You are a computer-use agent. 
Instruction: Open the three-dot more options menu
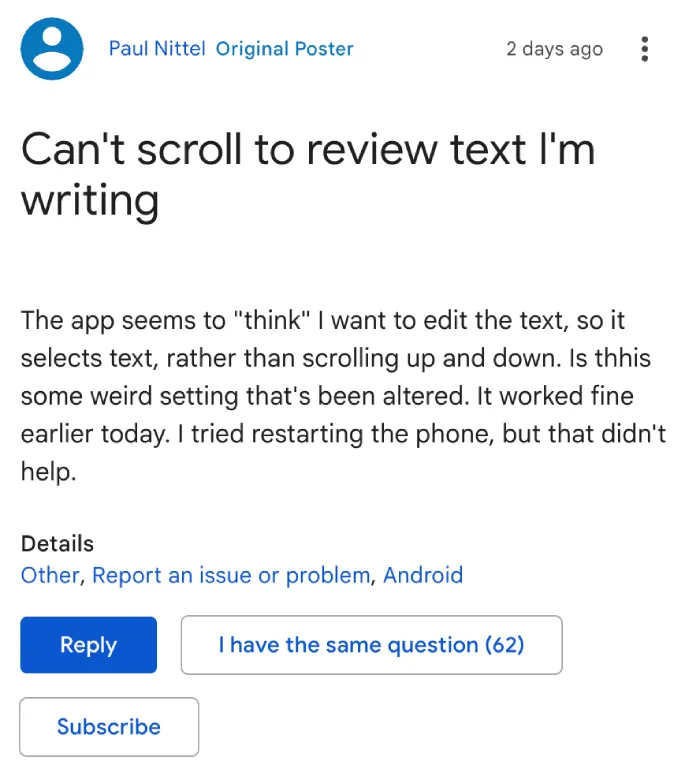point(644,49)
